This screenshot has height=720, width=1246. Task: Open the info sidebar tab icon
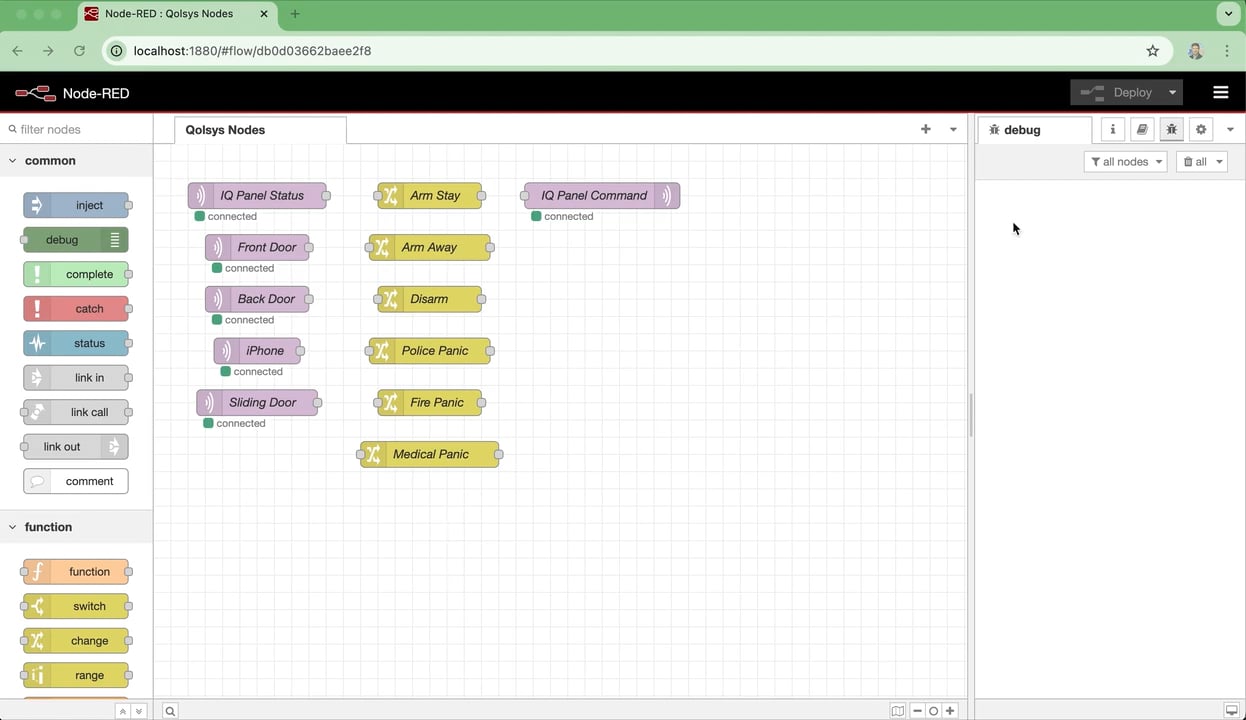point(1112,129)
